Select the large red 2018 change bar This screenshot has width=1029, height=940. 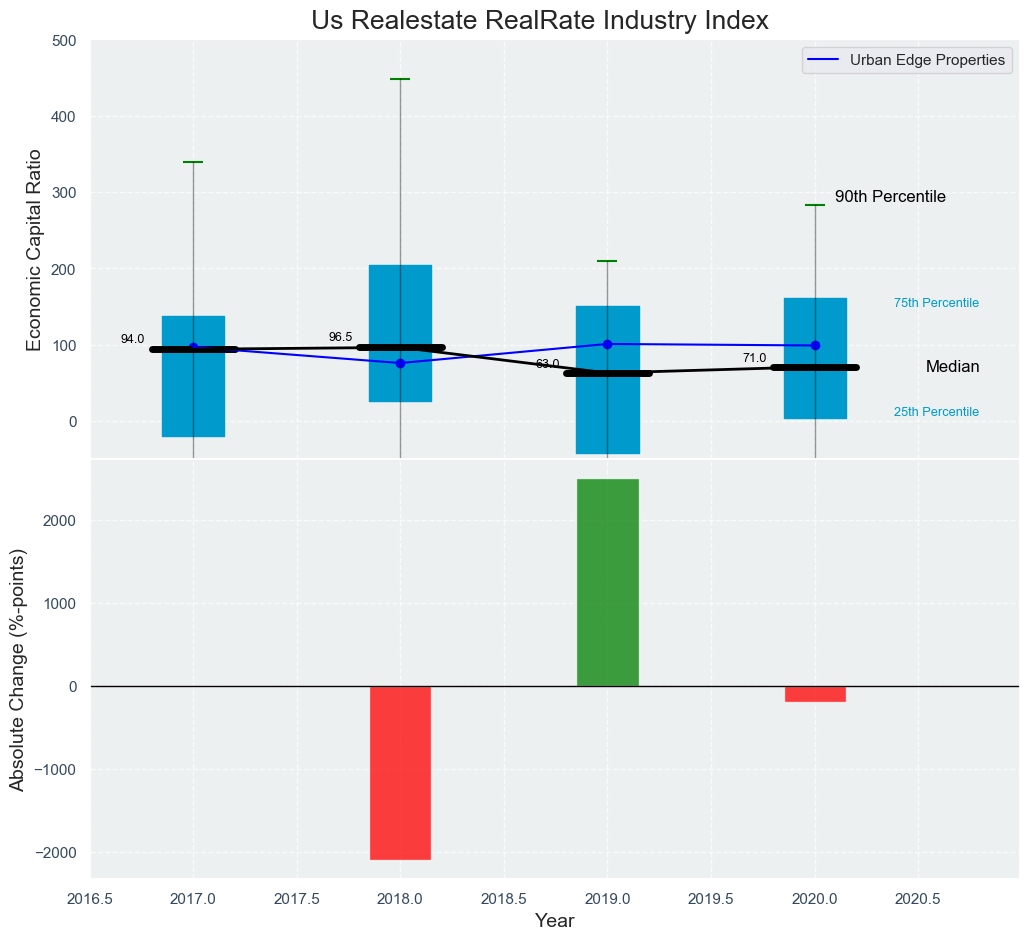[x=400, y=772]
